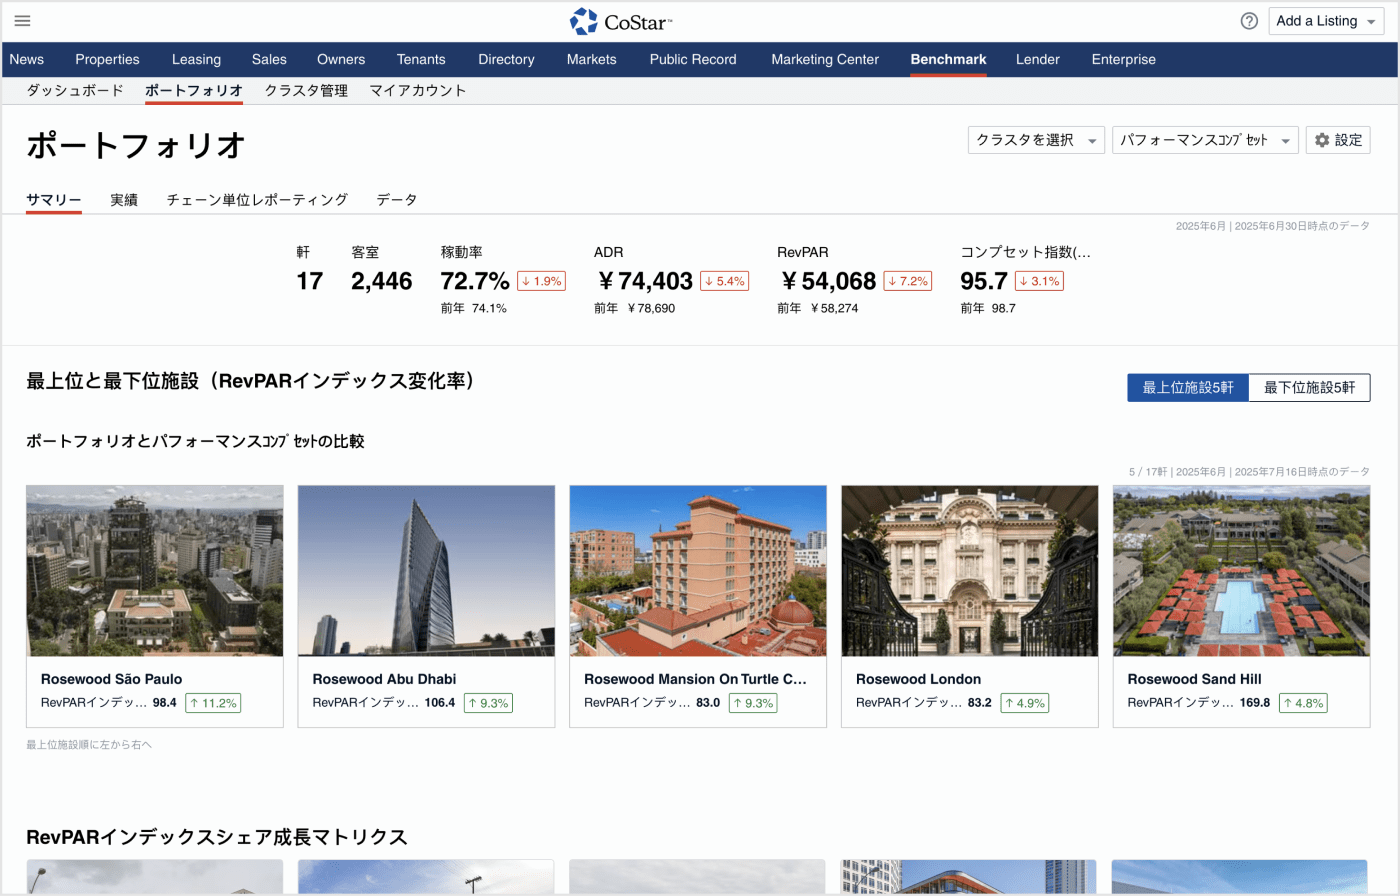
Task: Select the 最上位施設5軒 toggle
Action: coord(1187,388)
